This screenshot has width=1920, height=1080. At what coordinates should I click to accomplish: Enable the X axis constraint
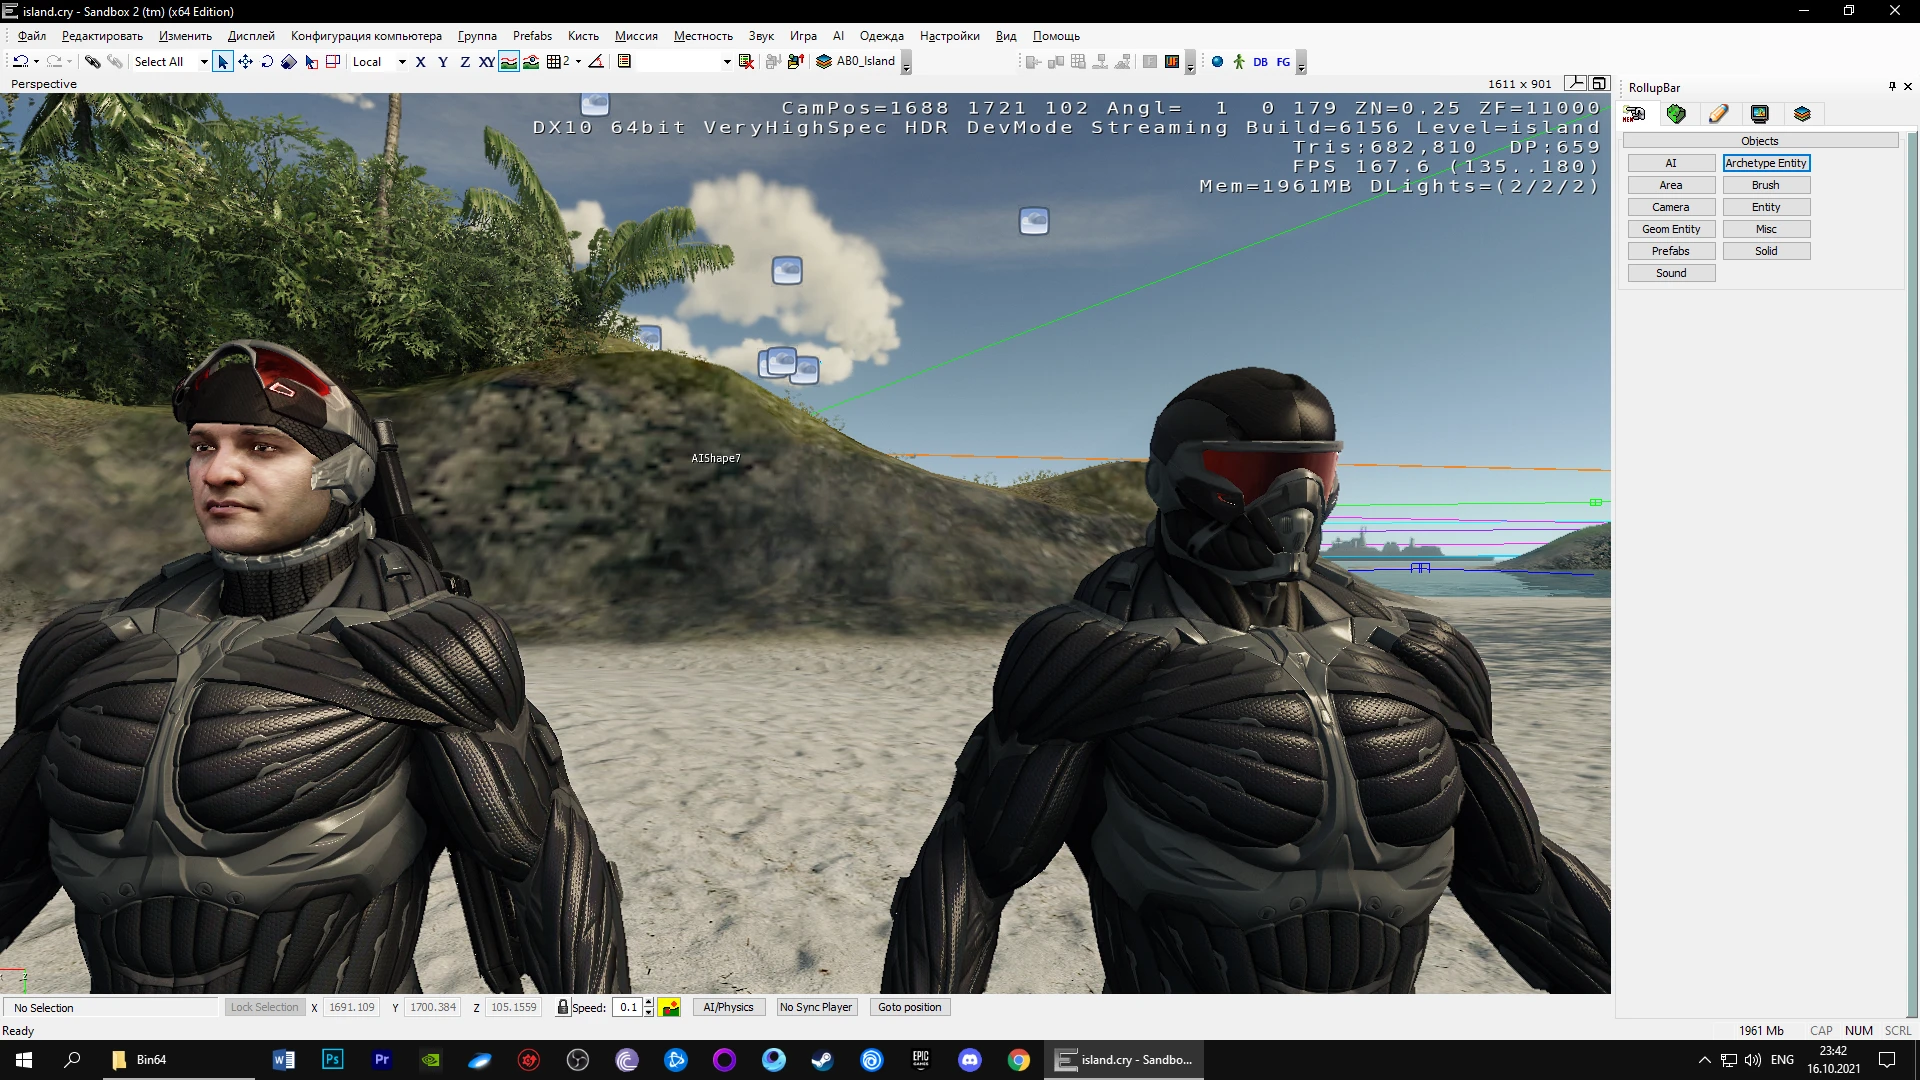(x=421, y=61)
